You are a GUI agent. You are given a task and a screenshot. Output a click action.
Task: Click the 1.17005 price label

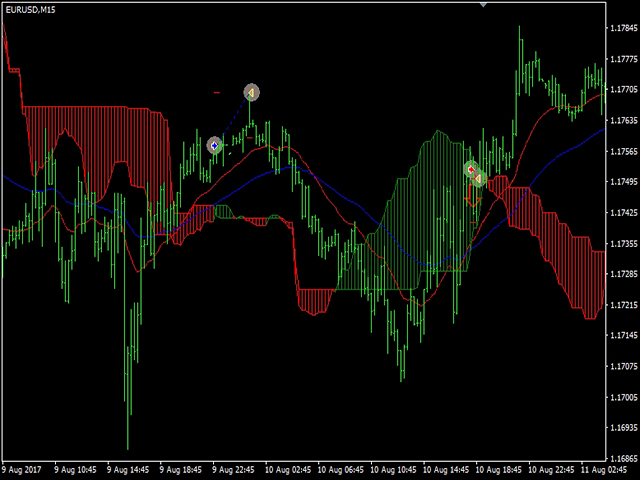coord(624,397)
